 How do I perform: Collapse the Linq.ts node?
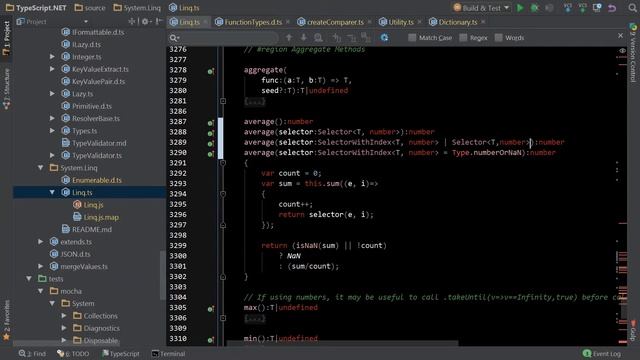[52, 192]
